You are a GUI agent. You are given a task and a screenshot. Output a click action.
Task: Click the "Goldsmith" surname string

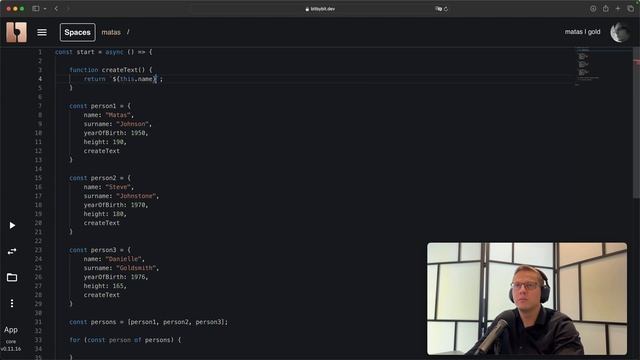(x=136, y=268)
